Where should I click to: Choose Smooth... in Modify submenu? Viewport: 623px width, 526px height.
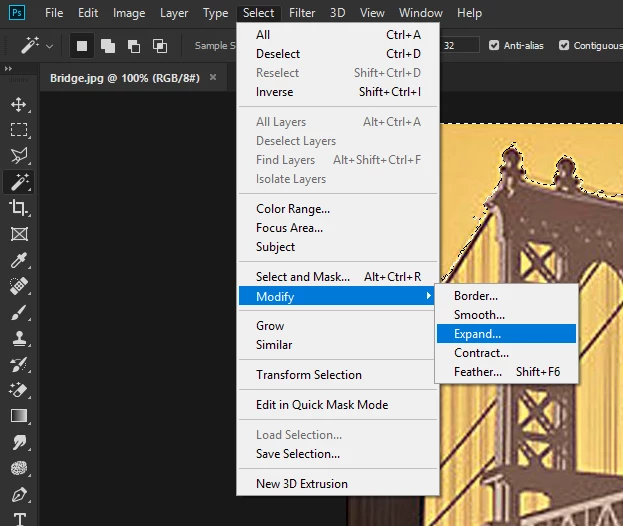[x=507, y=315]
